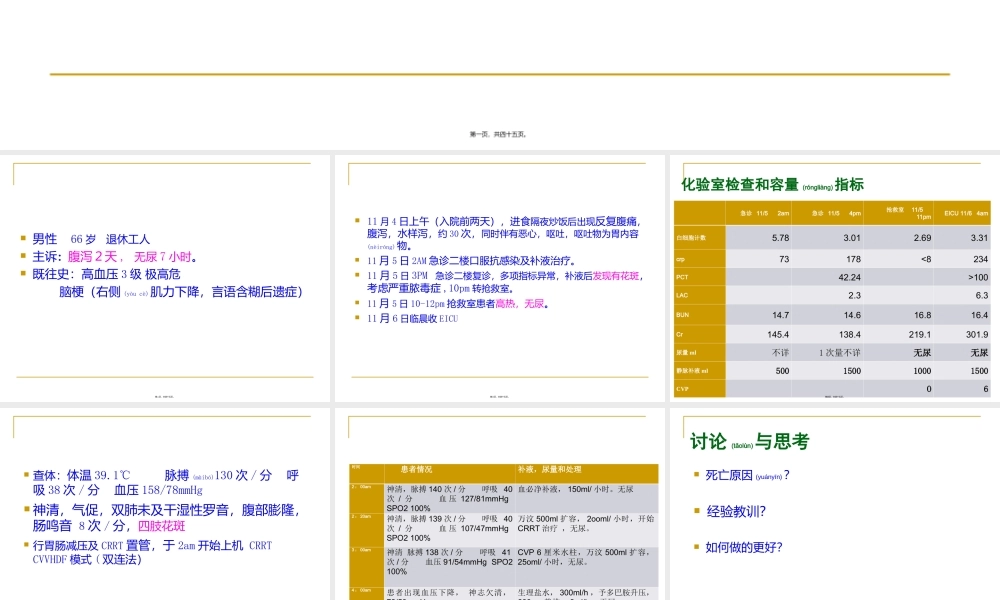This screenshot has width=1000, height=600.
Task: Click the column header 'EICU 11/6 4am'
Action: [962, 213]
